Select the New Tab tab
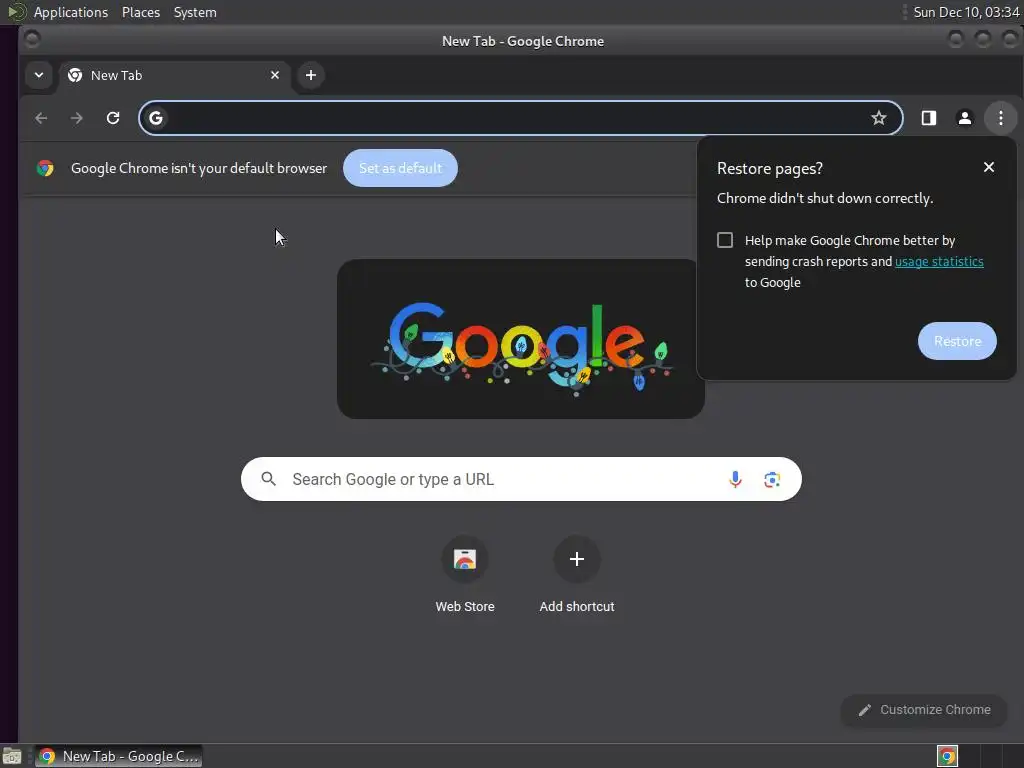The width and height of the screenshot is (1024, 768). [174, 76]
